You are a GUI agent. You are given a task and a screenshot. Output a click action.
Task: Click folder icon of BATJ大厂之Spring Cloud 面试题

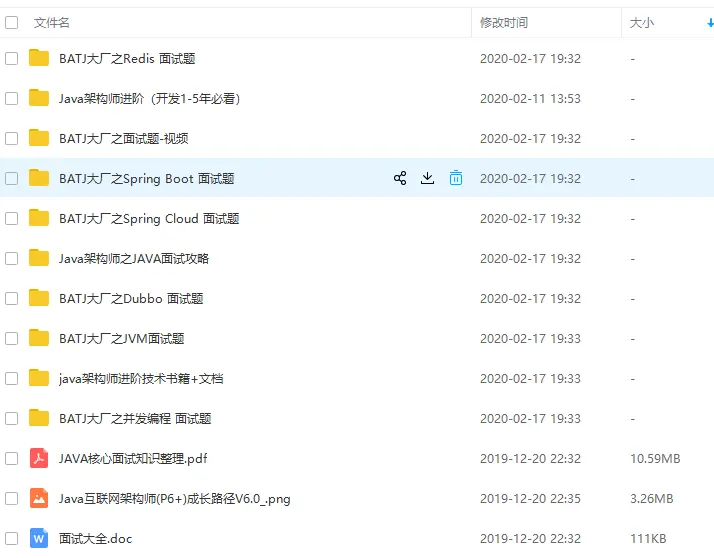39,218
